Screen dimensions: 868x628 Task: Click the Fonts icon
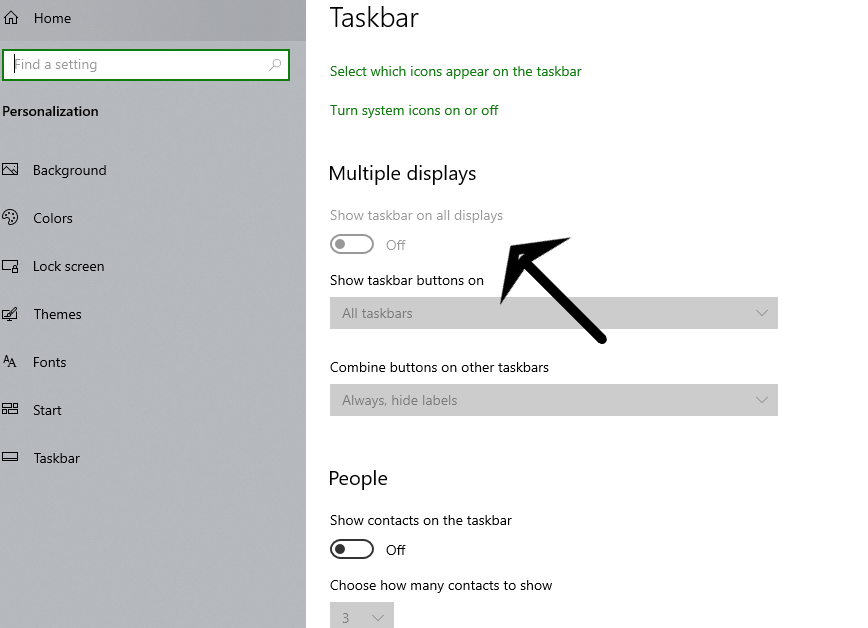[10, 362]
